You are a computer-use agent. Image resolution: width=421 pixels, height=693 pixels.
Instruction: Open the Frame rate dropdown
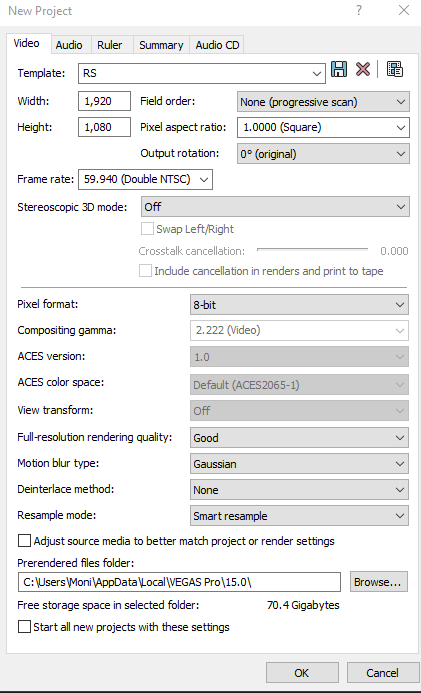(x=145, y=179)
